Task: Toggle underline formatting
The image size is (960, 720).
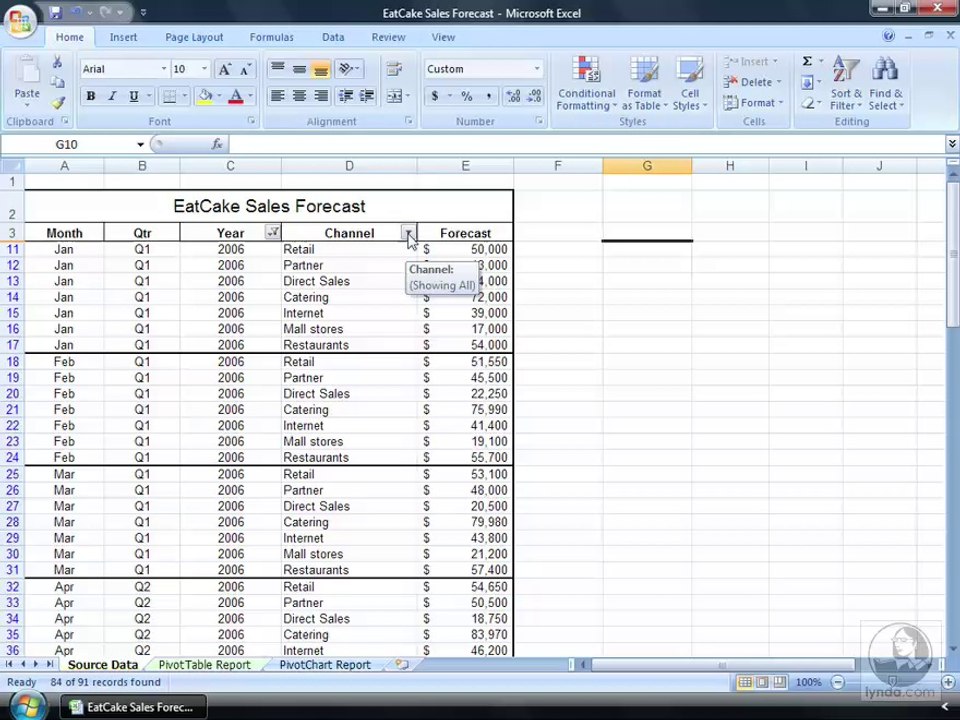Action: point(133,96)
